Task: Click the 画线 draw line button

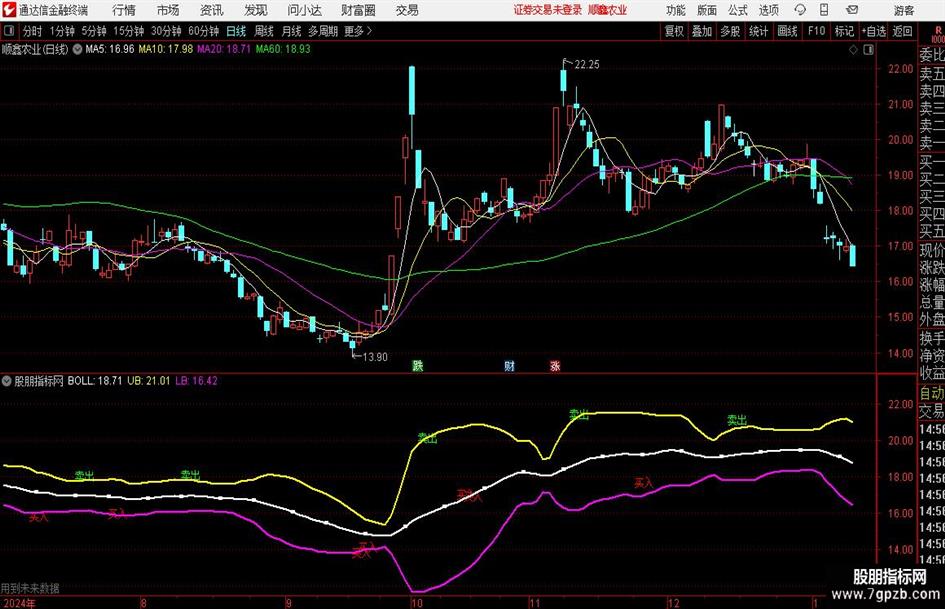Action: click(x=788, y=31)
